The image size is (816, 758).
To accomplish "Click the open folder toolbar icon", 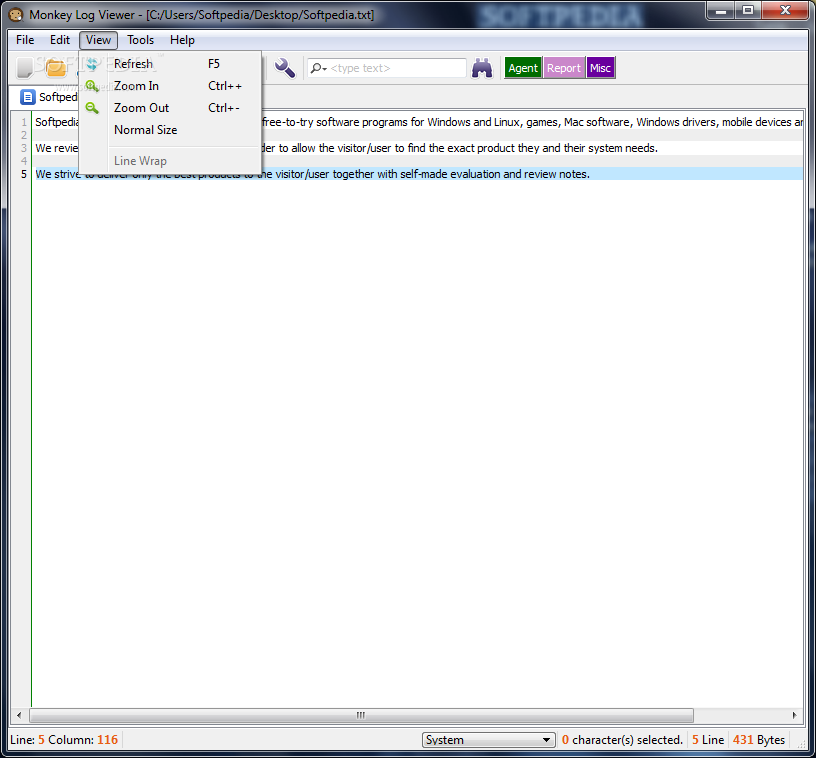I will [56, 68].
